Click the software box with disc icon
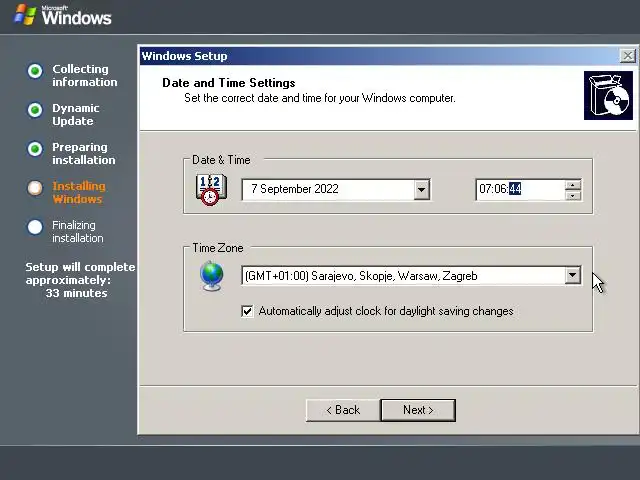 (x=608, y=96)
